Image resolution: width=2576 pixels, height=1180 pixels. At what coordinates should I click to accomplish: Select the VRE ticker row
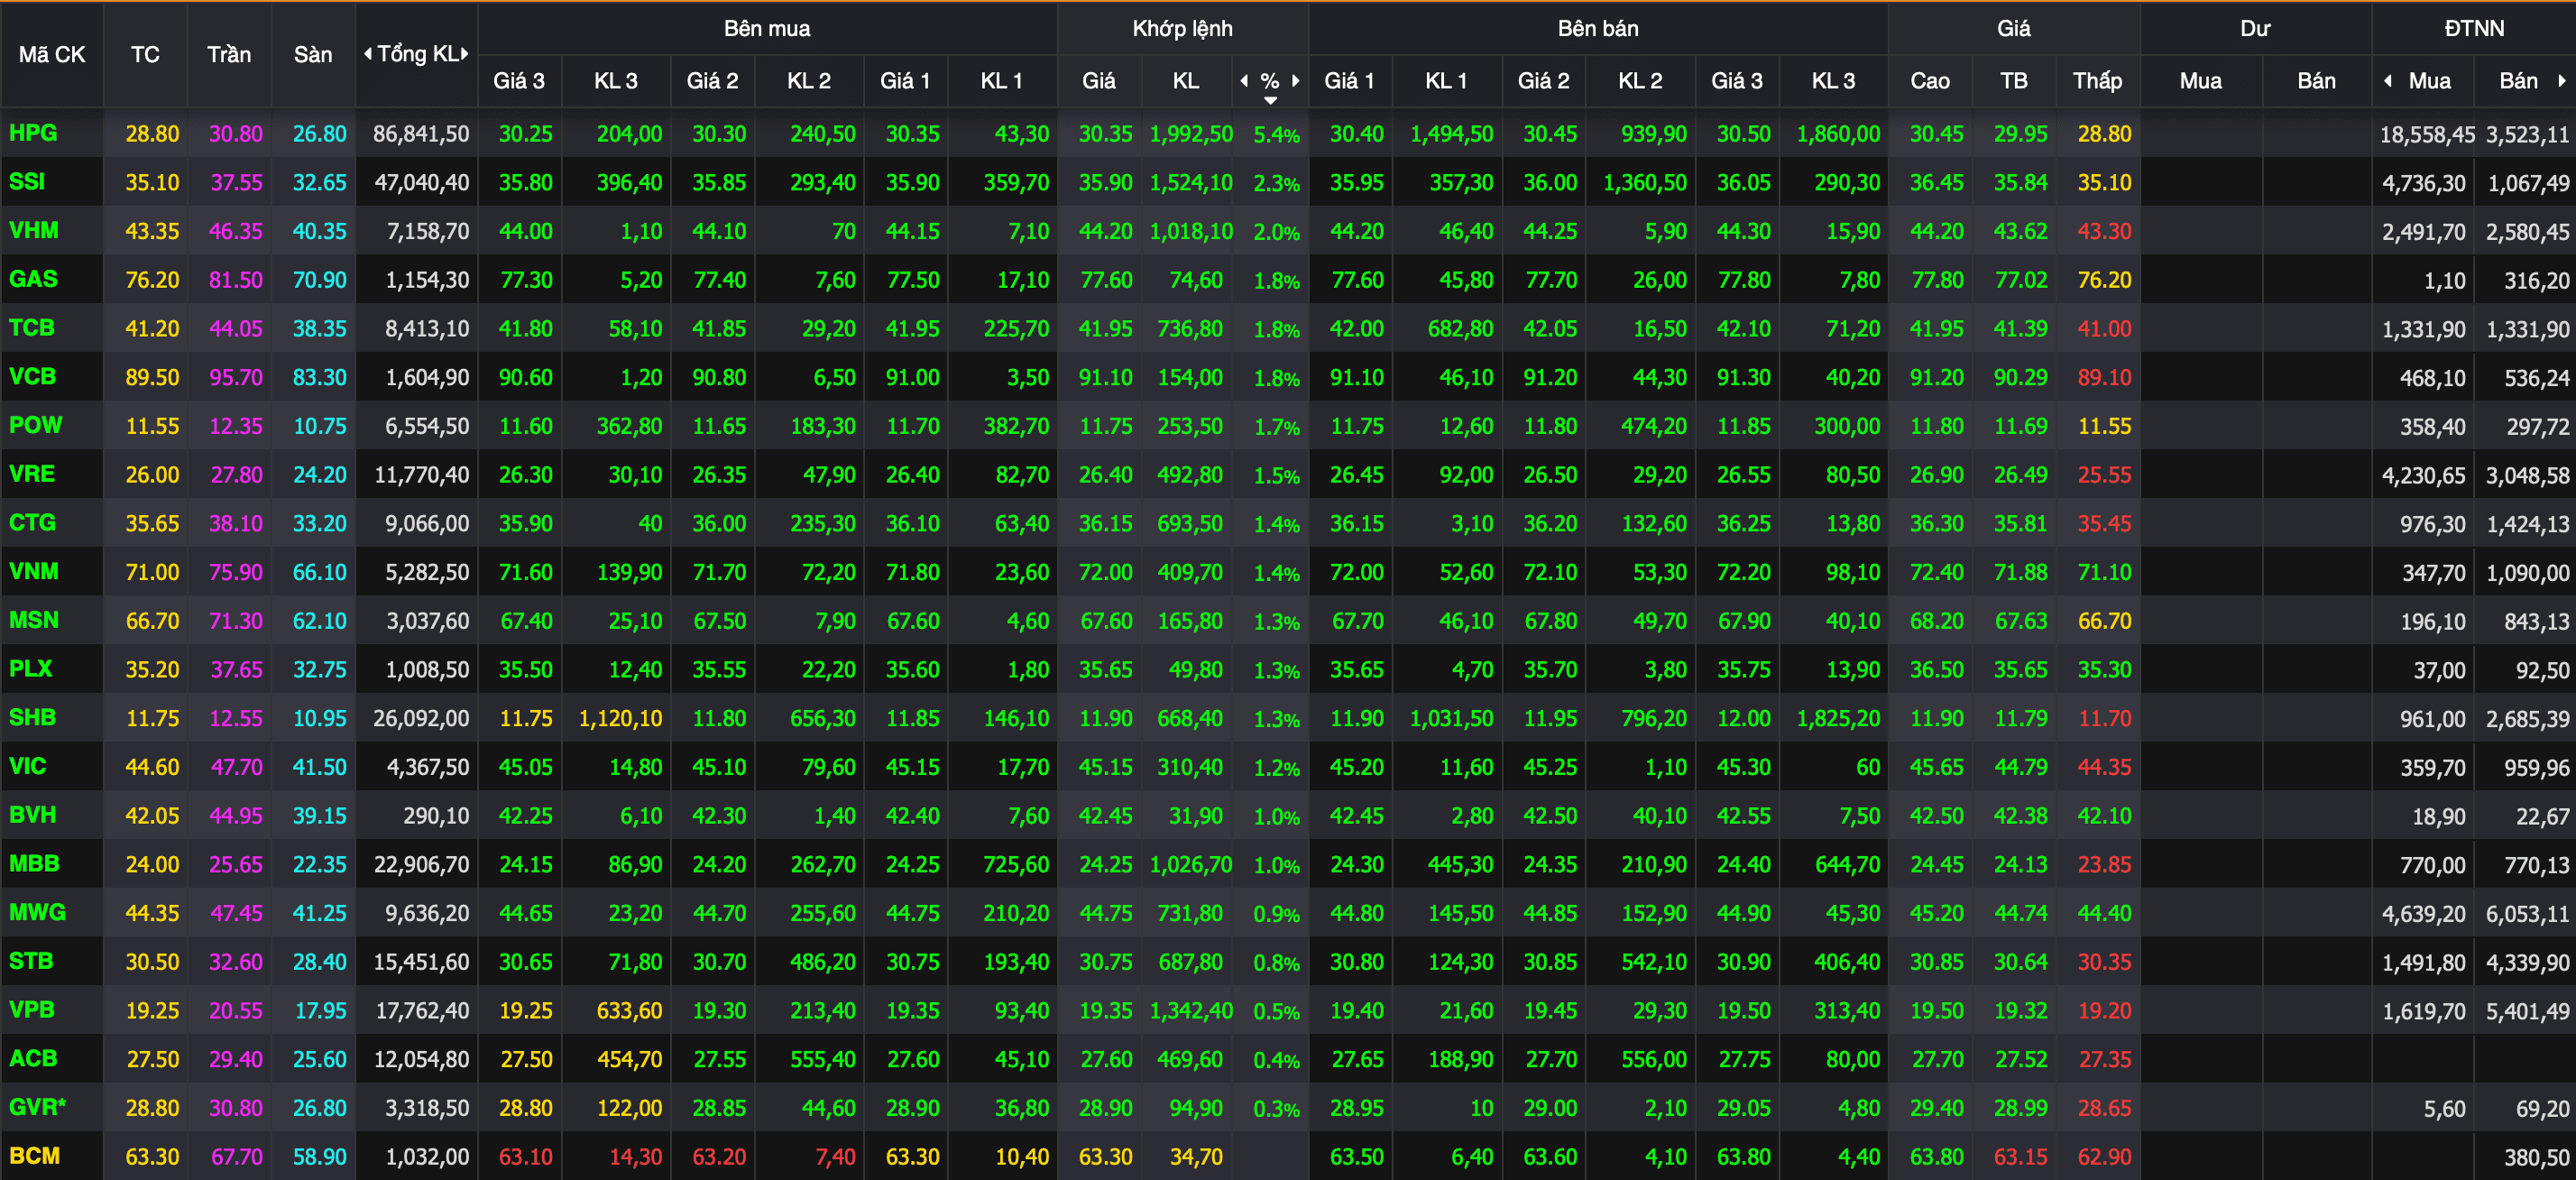32,474
